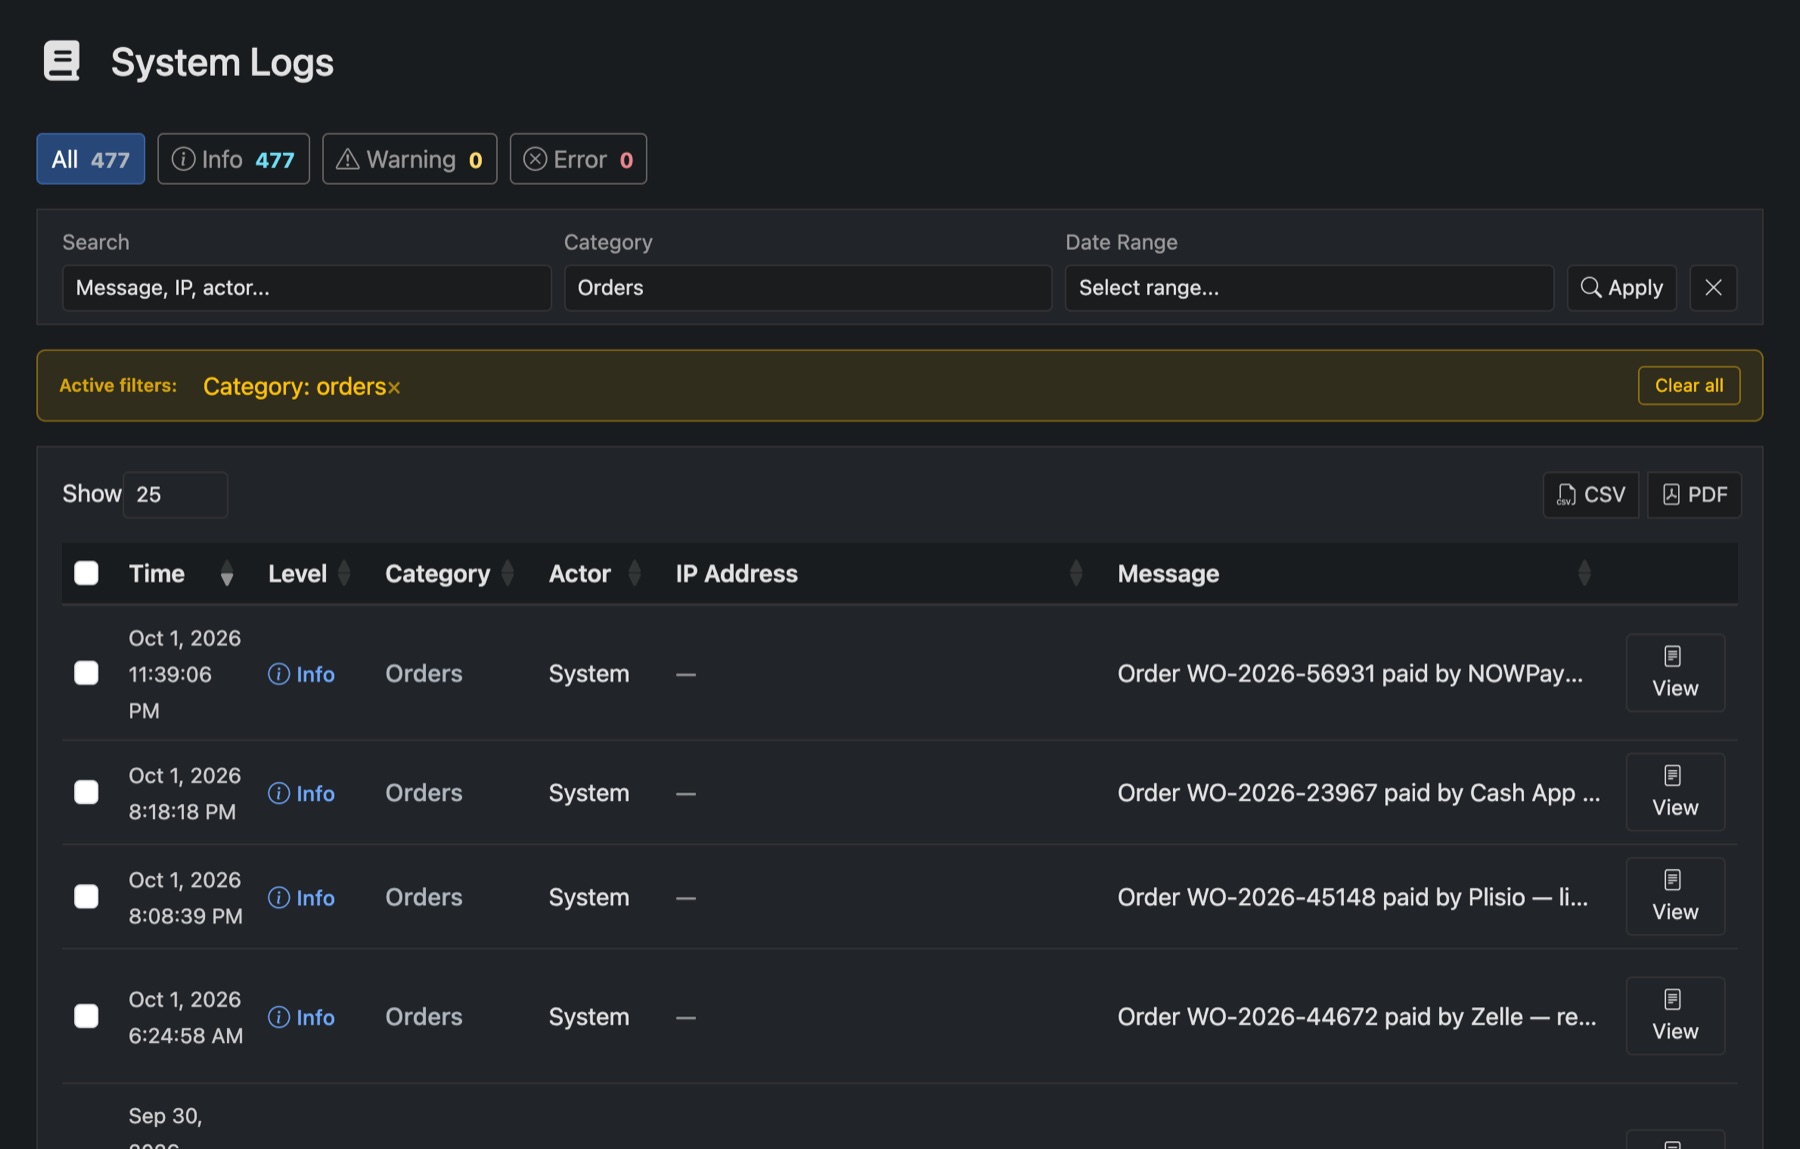View details of order WO-2026-23967 log
The width and height of the screenshot is (1800, 1149).
pyautogui.click(x=1675, y=792)
